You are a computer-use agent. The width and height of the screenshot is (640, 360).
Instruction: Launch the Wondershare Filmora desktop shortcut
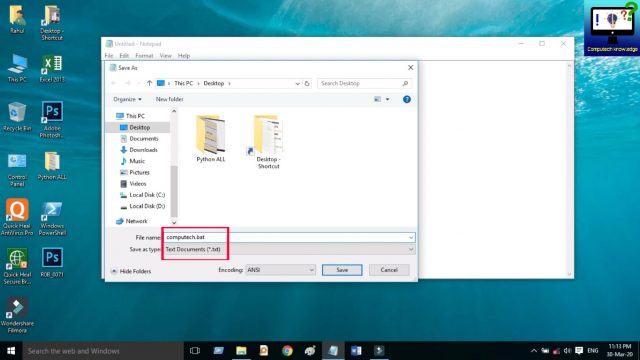pyautogui.click(x=17, y=315)
